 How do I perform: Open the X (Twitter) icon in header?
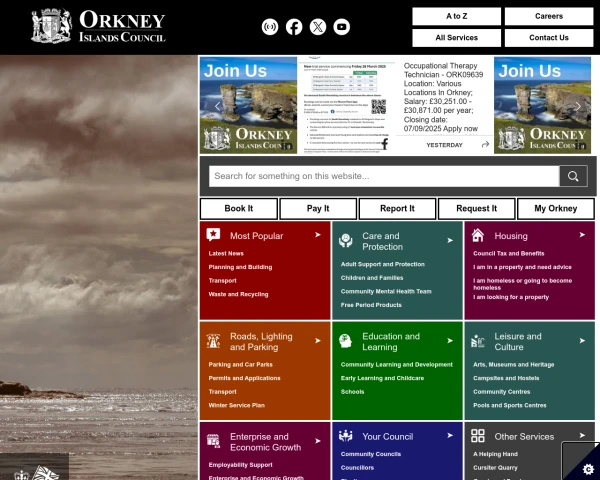pos(318,27)
